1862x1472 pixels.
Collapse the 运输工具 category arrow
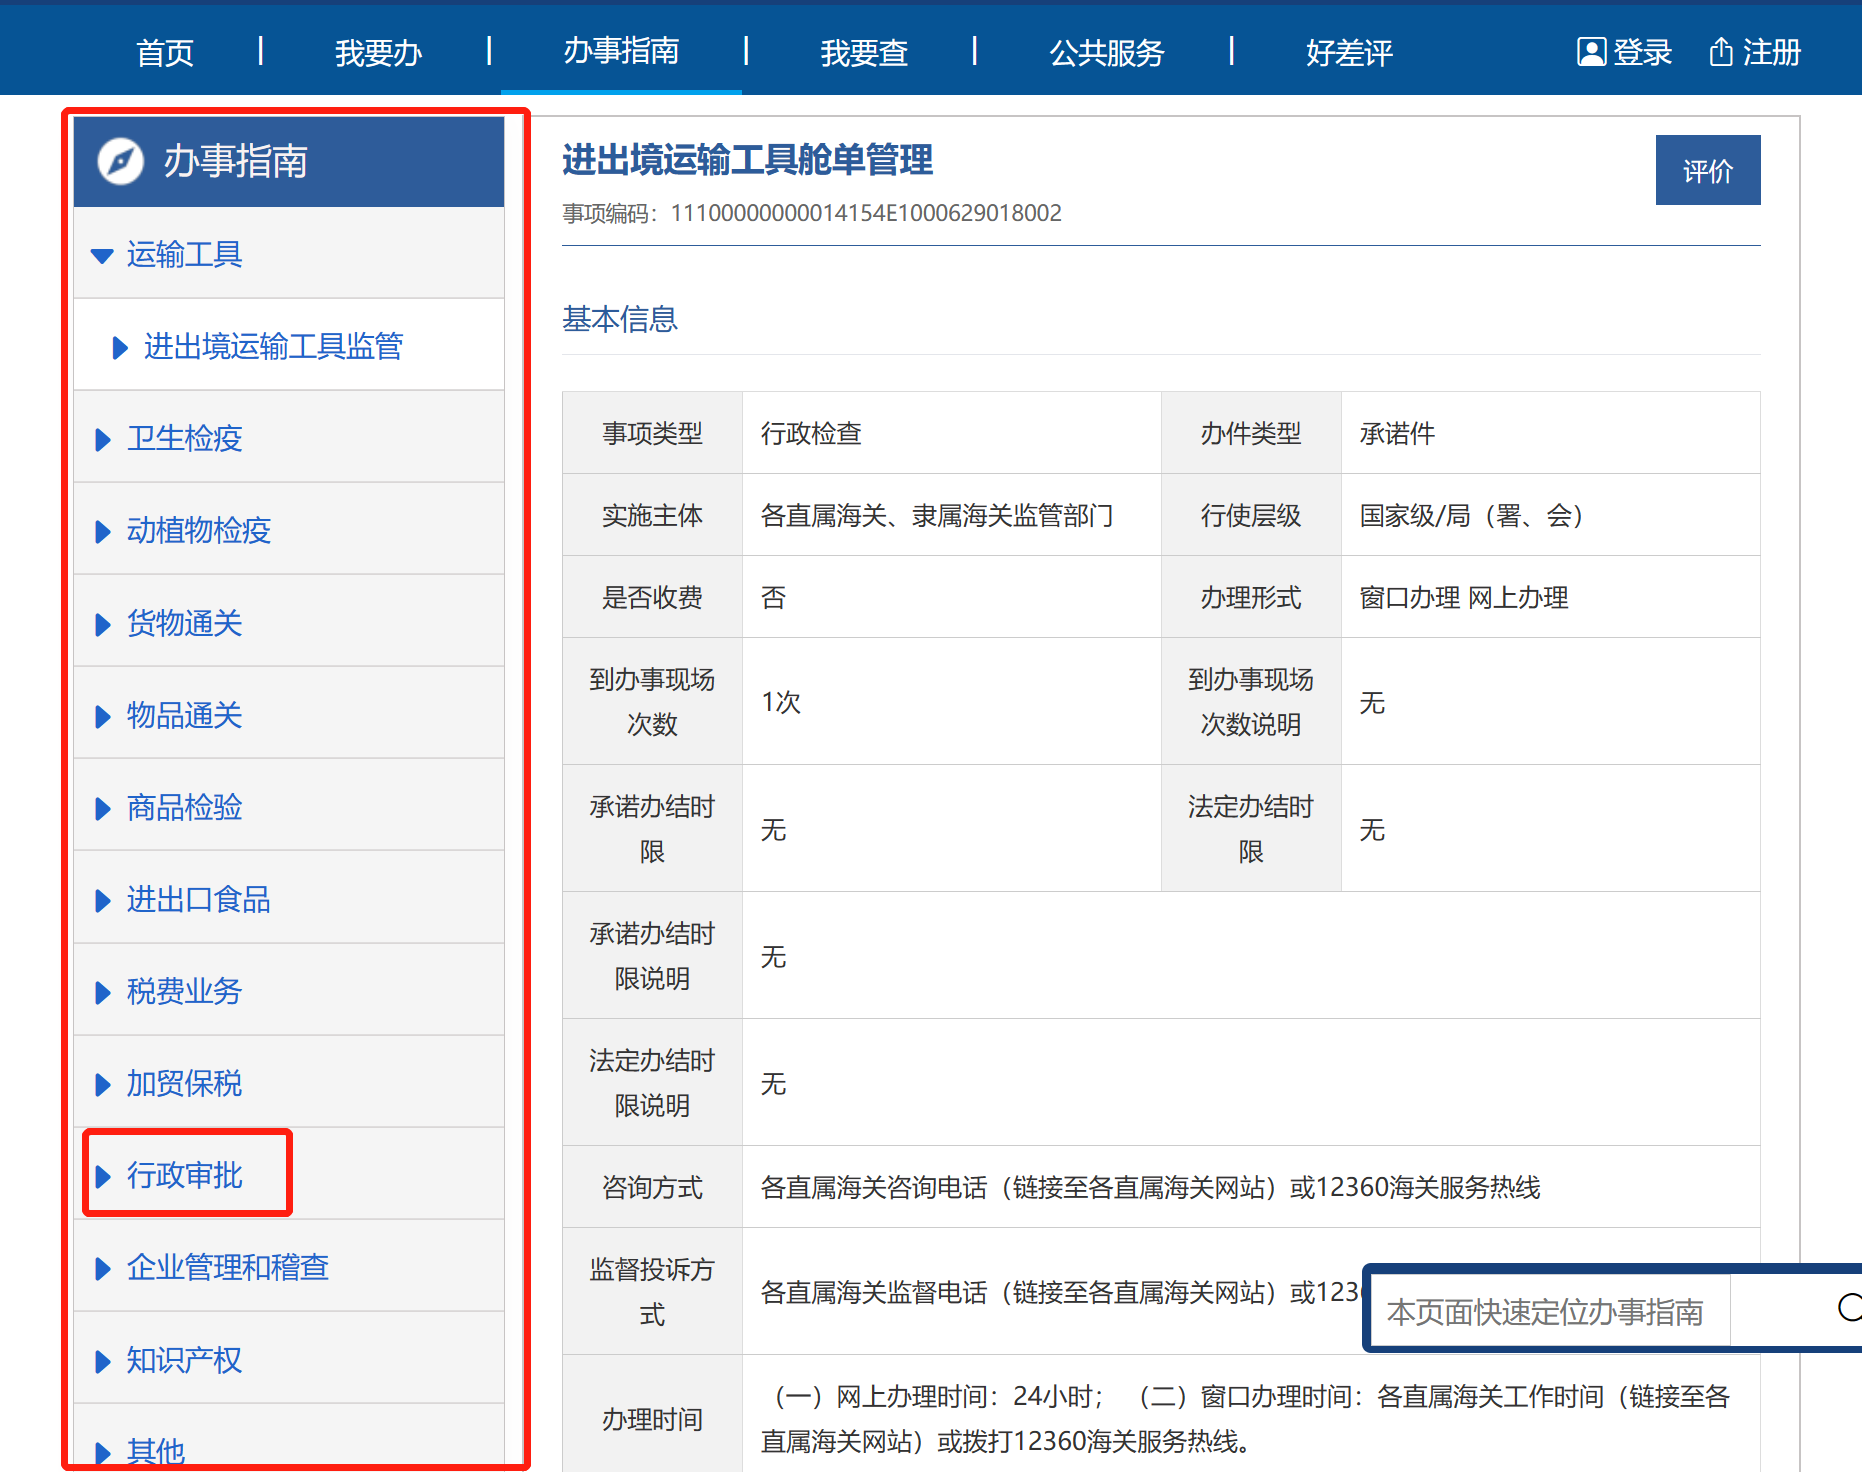coord(102,256)
